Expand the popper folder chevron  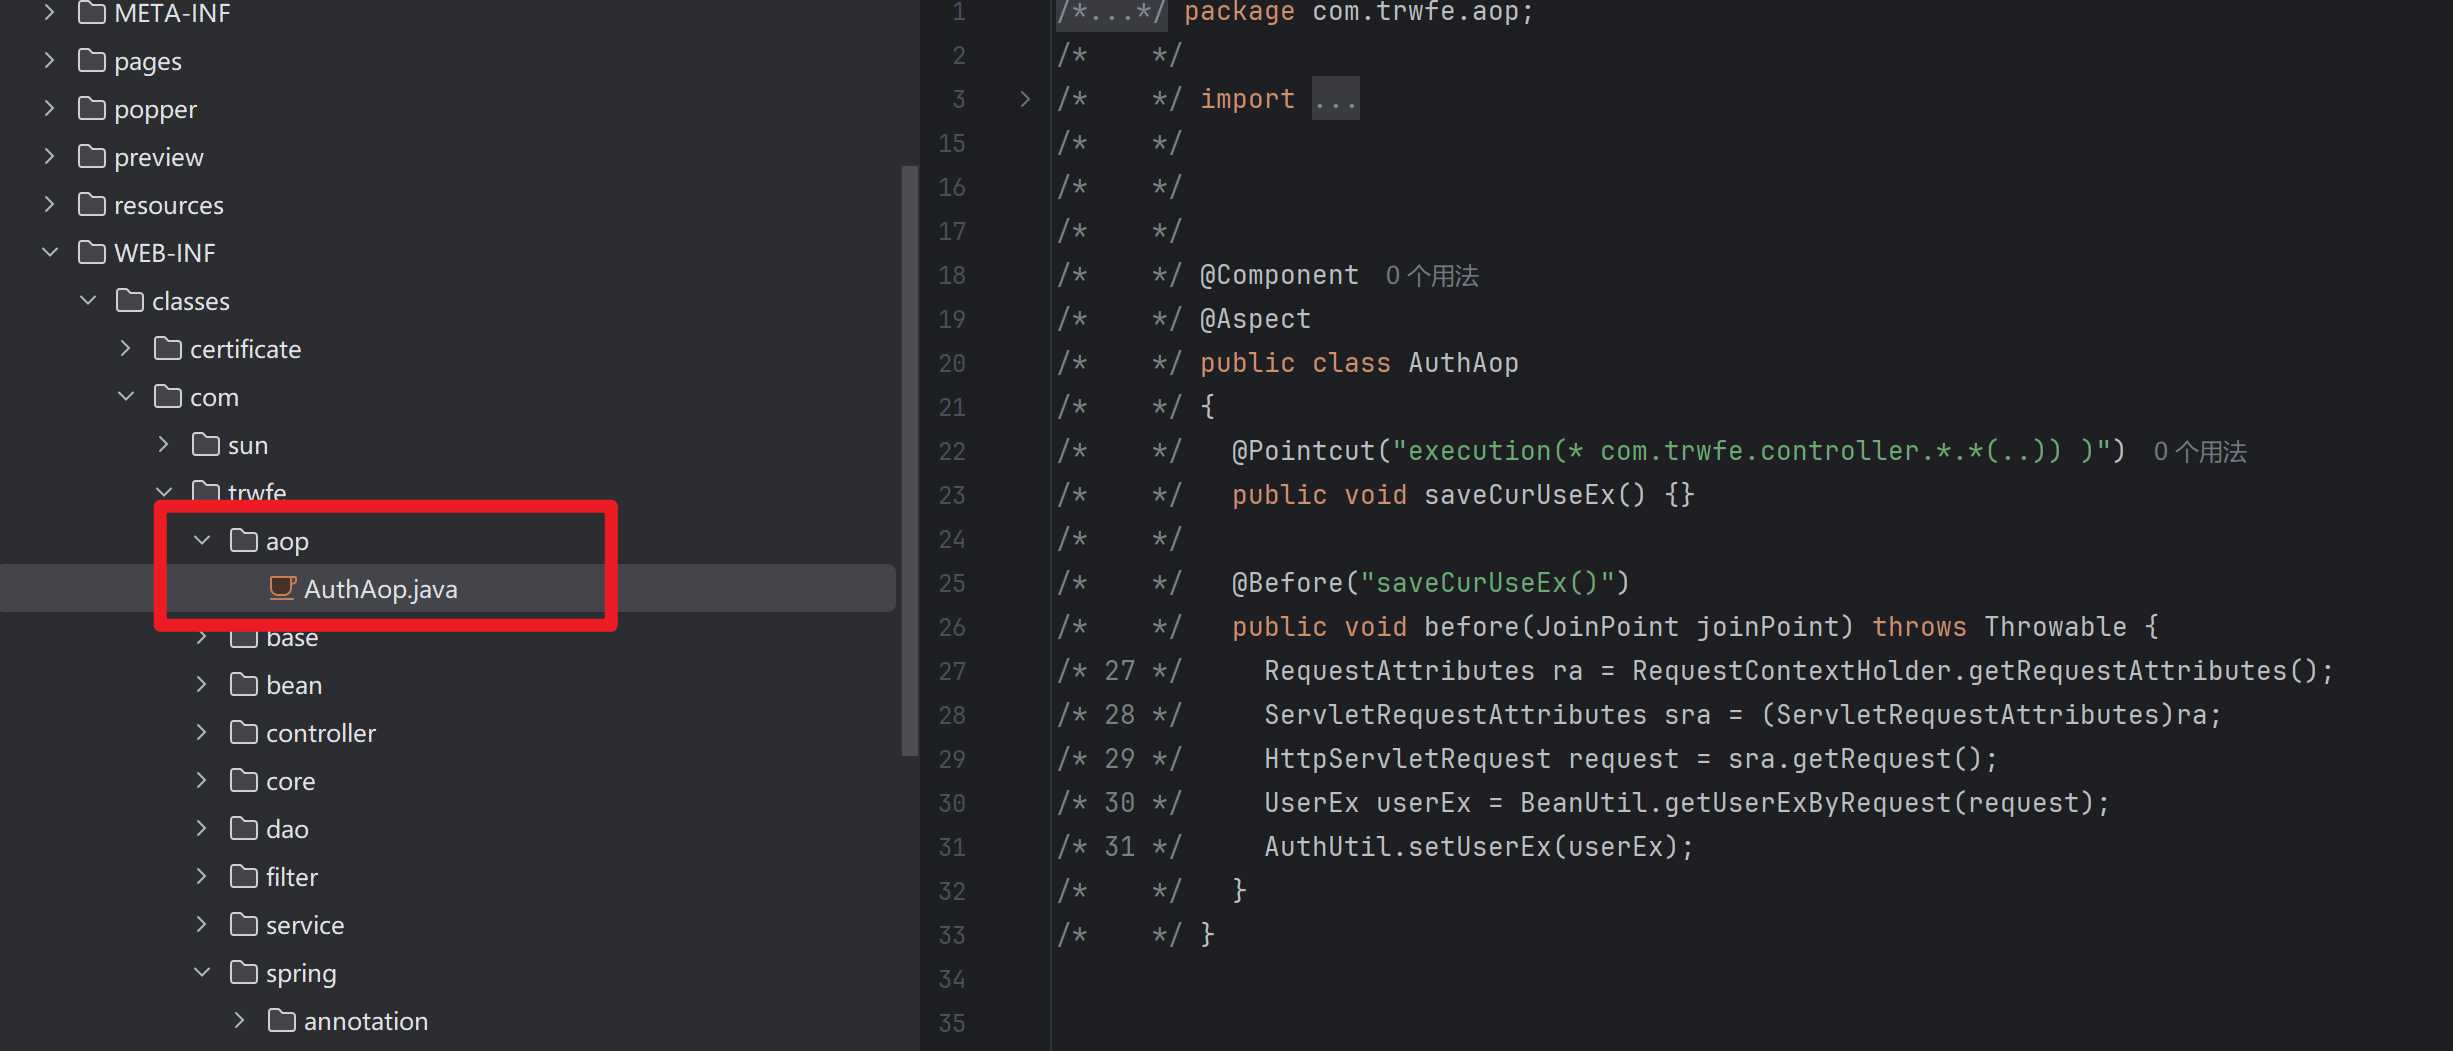(x=49, y=109)
